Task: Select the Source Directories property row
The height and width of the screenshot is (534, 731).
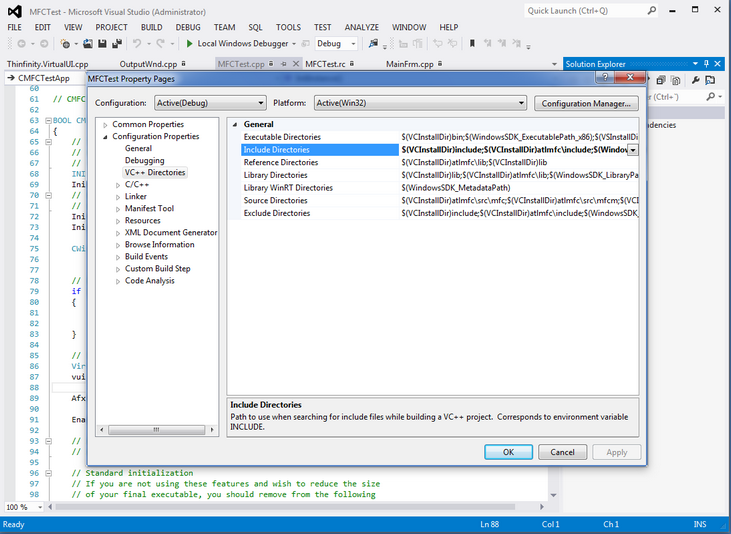Action: coord(440,201)
